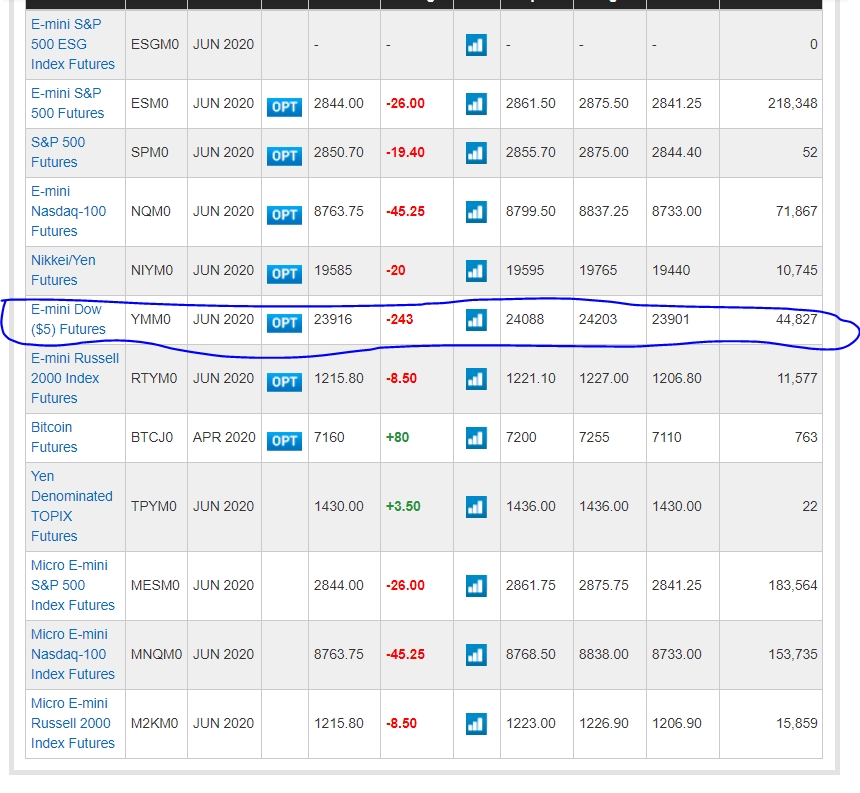Open chart icon for ESM0 row
This screenshot has height=793, width=860.
pos(476,104)
